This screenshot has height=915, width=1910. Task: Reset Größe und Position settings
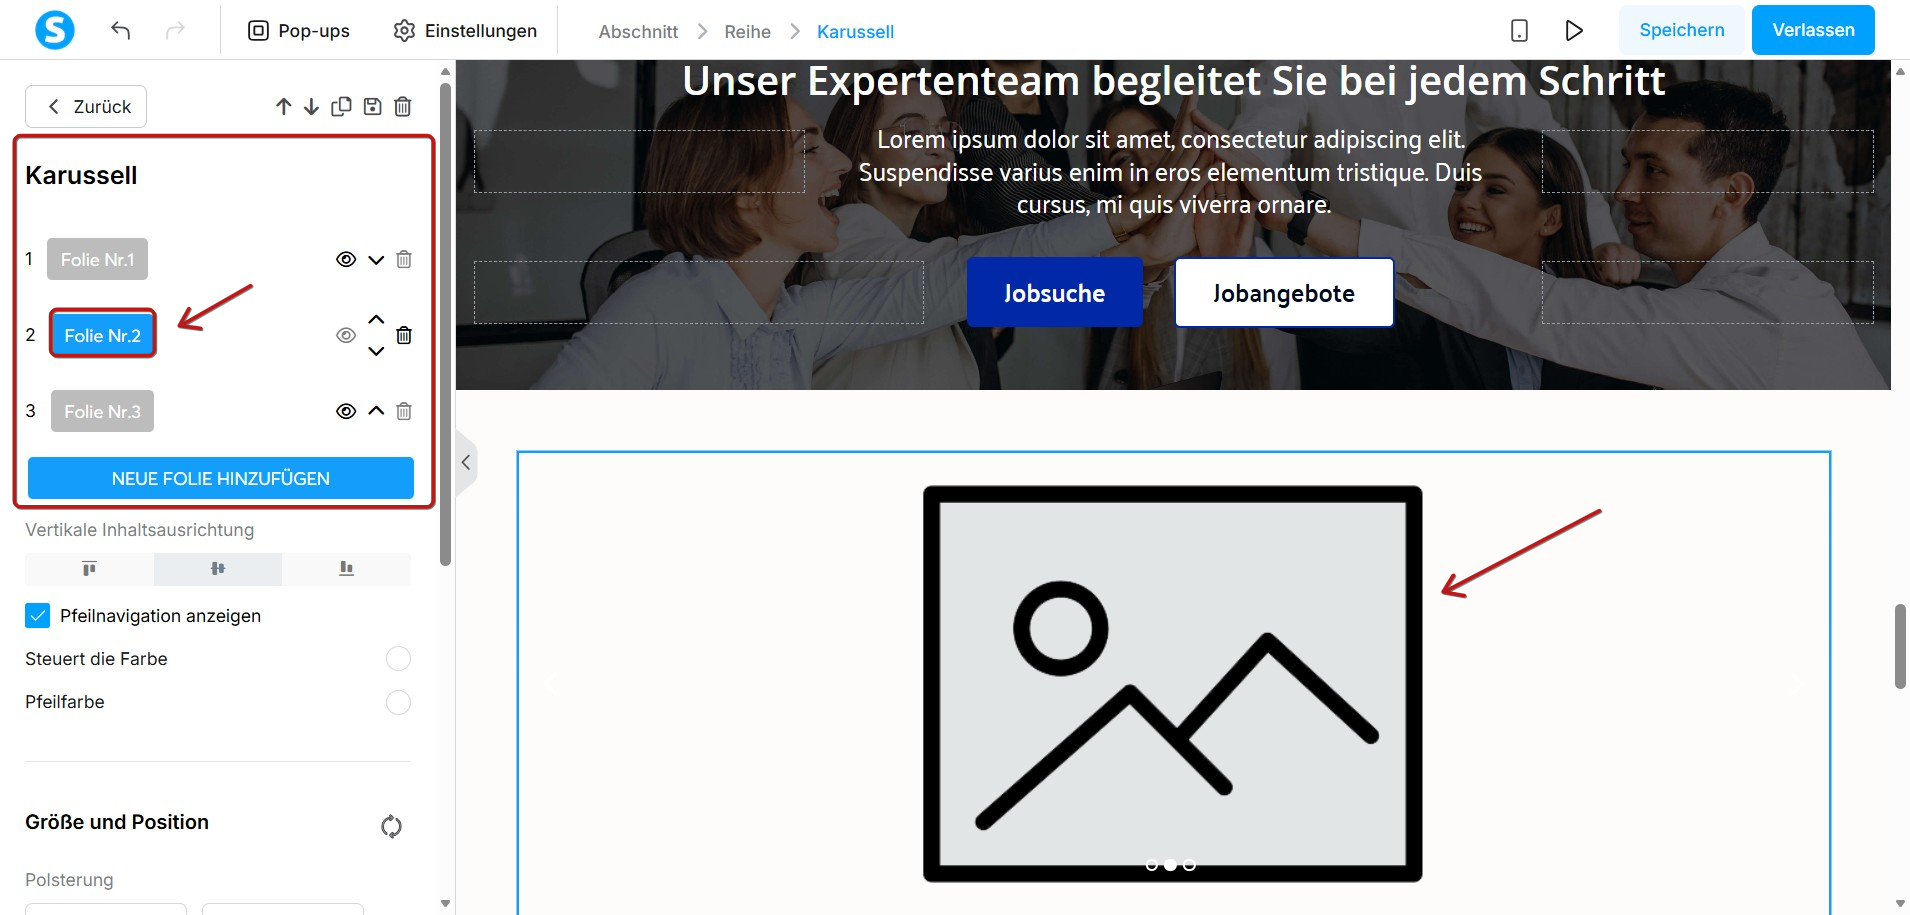[391, 826]
